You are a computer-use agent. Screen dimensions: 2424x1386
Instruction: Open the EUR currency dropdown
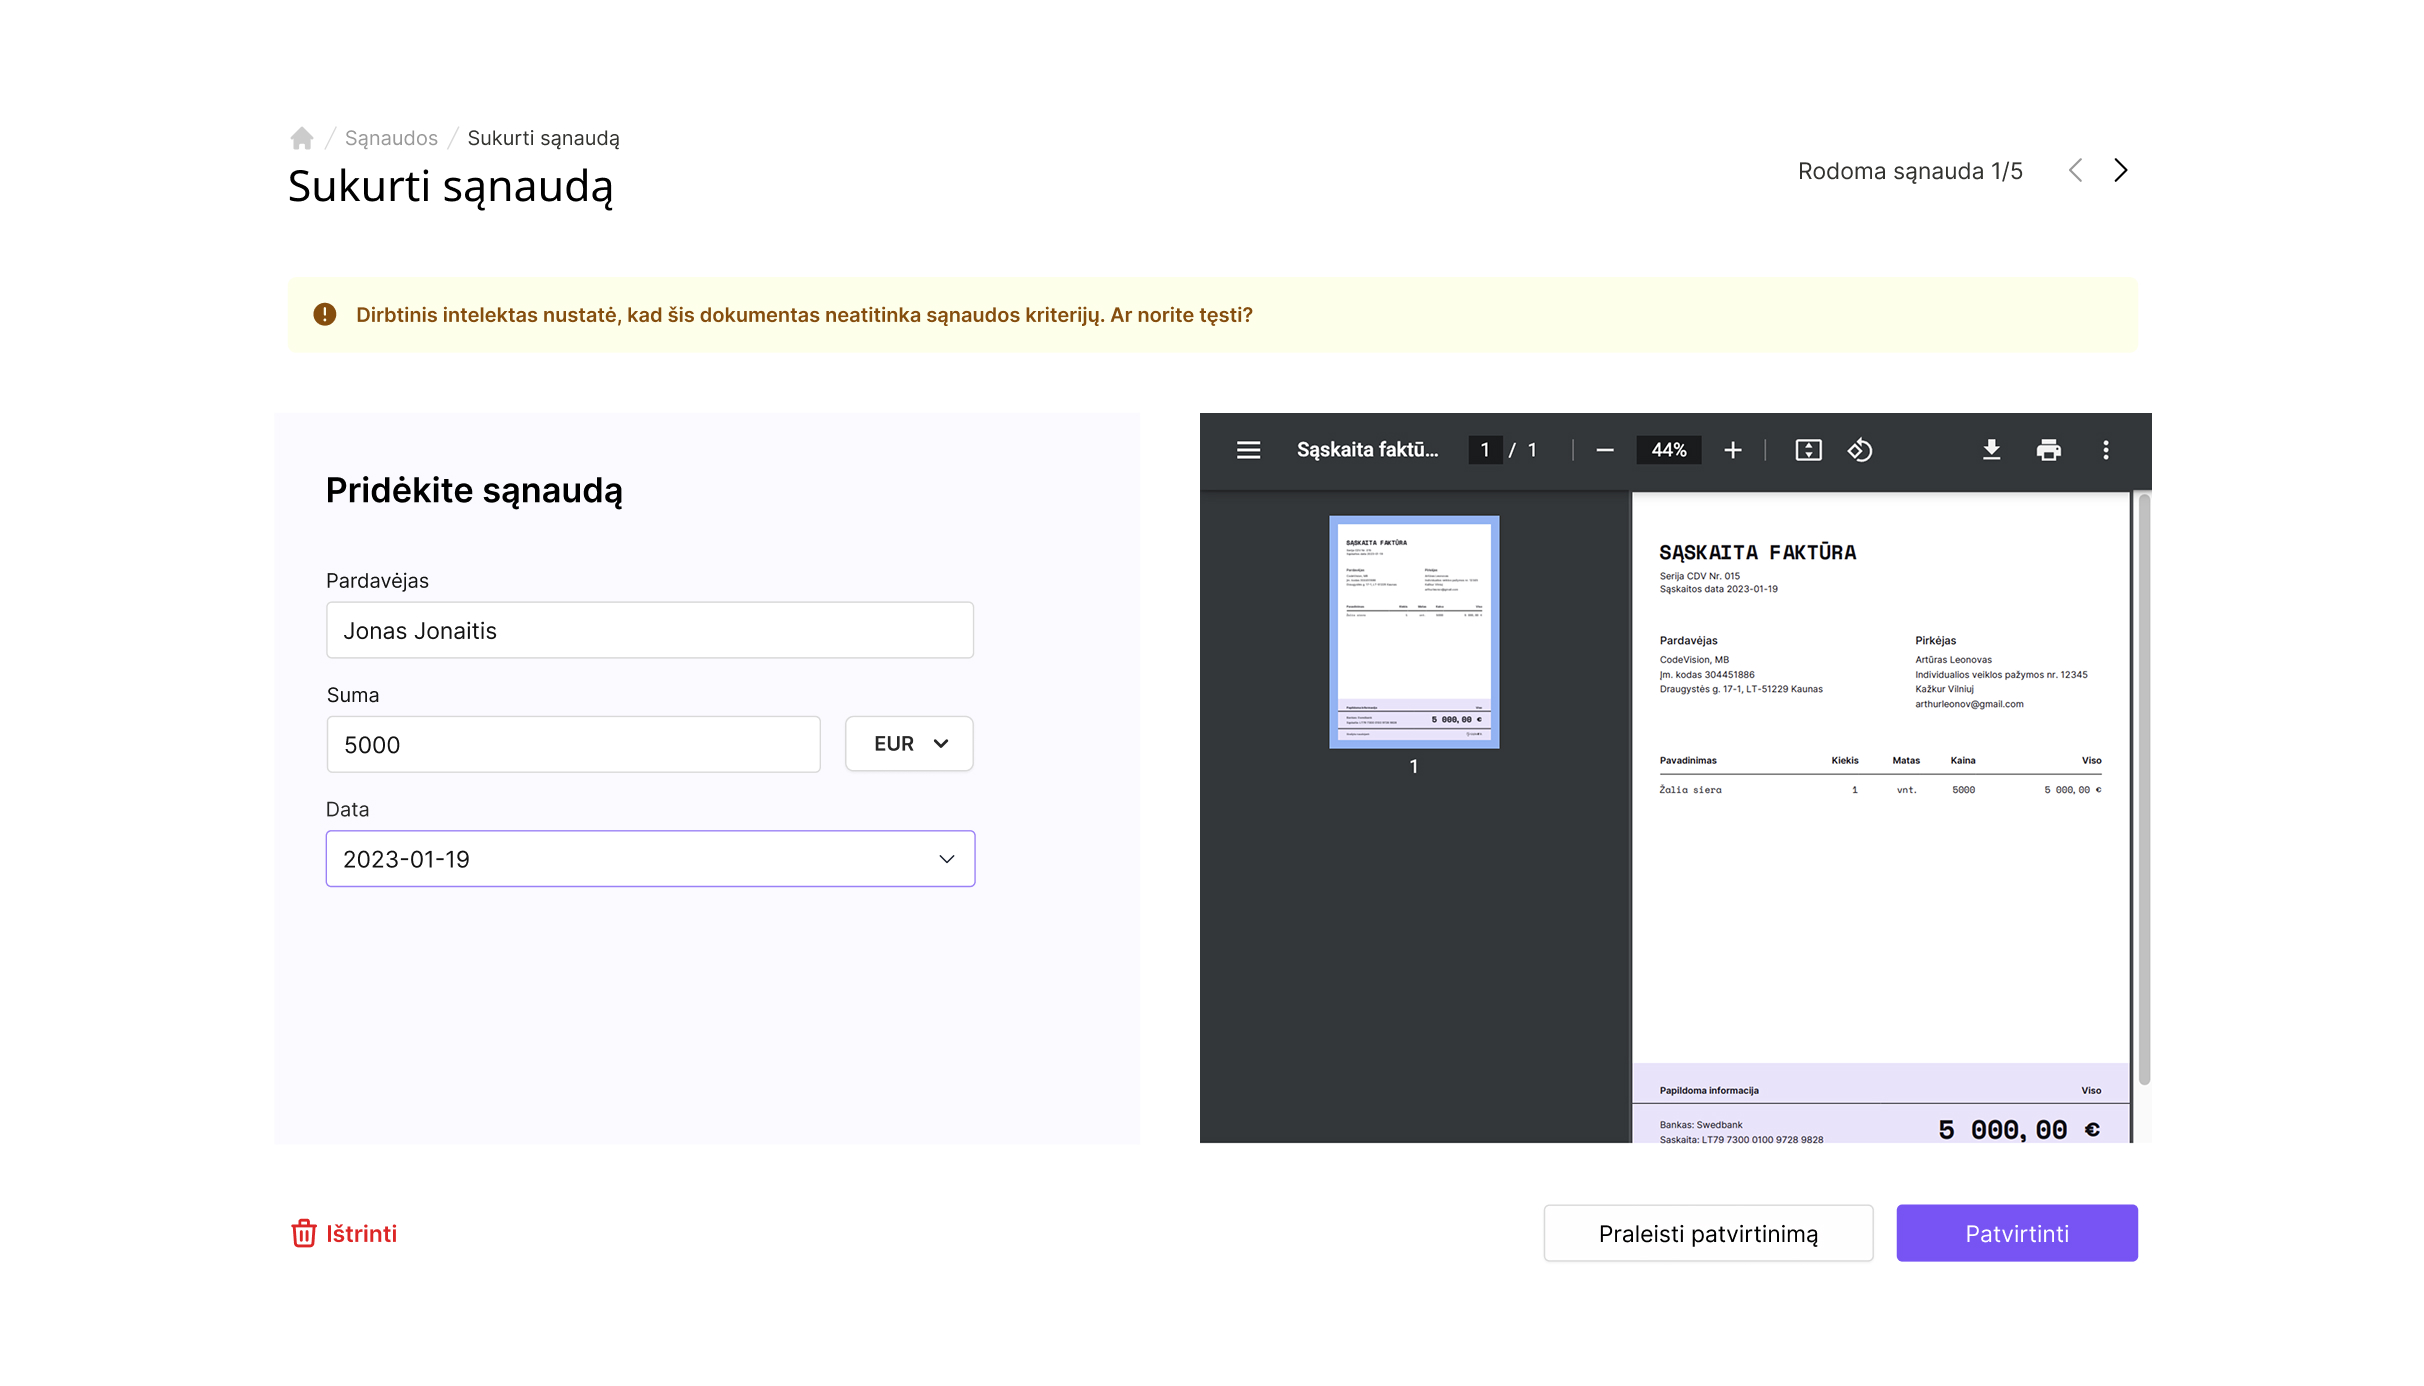tap(909, 743)
